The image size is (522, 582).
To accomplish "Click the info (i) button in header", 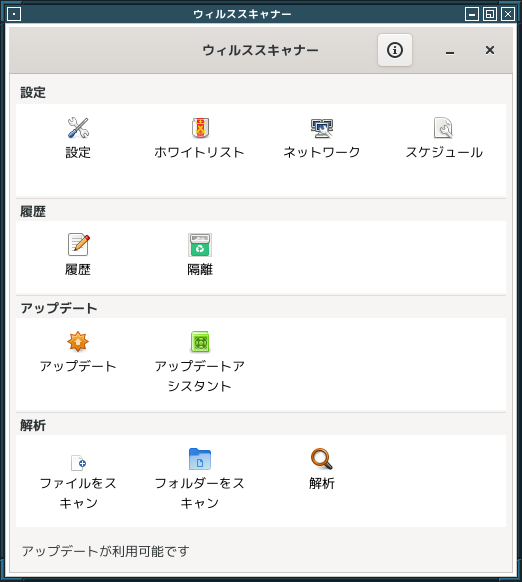I will pyautogui.click(x=395, y=50).
